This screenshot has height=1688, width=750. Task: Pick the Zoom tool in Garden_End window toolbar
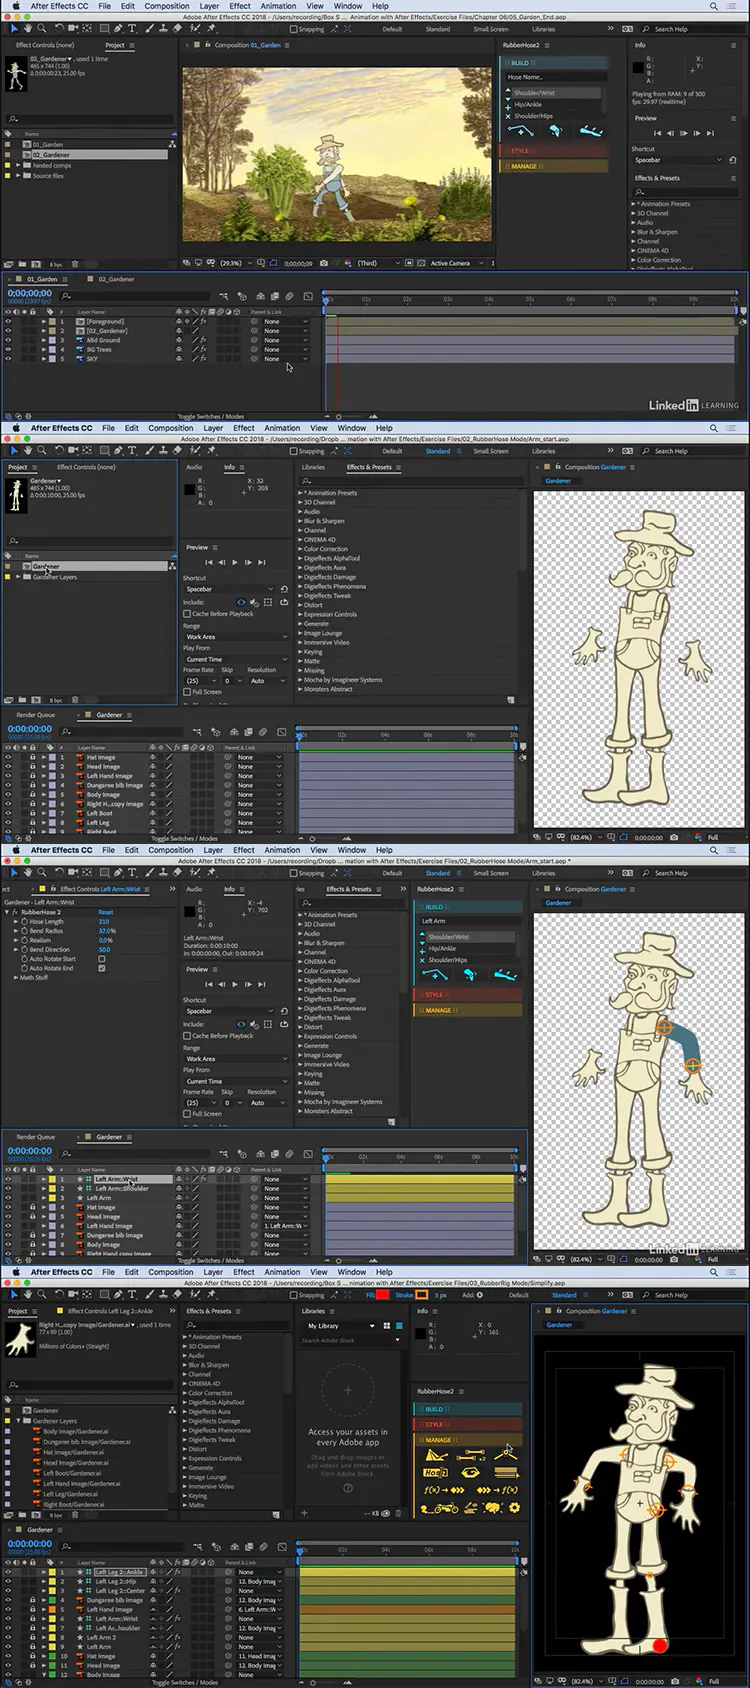[42, 29]
